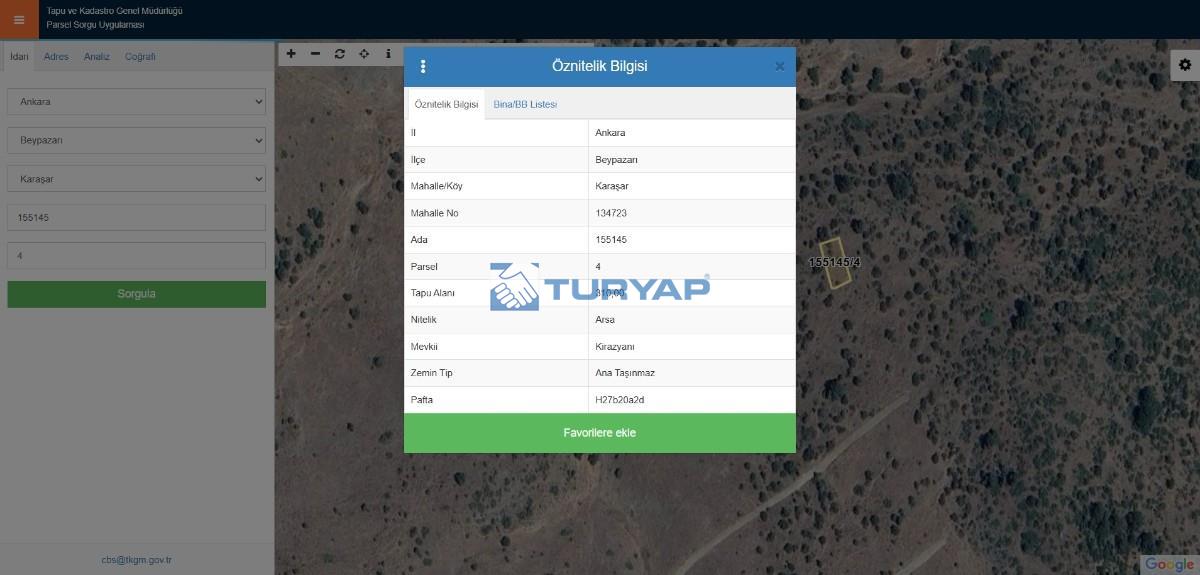Go to the Coğrafi tab
The image size is (1200, 575).
pos(140,57)
